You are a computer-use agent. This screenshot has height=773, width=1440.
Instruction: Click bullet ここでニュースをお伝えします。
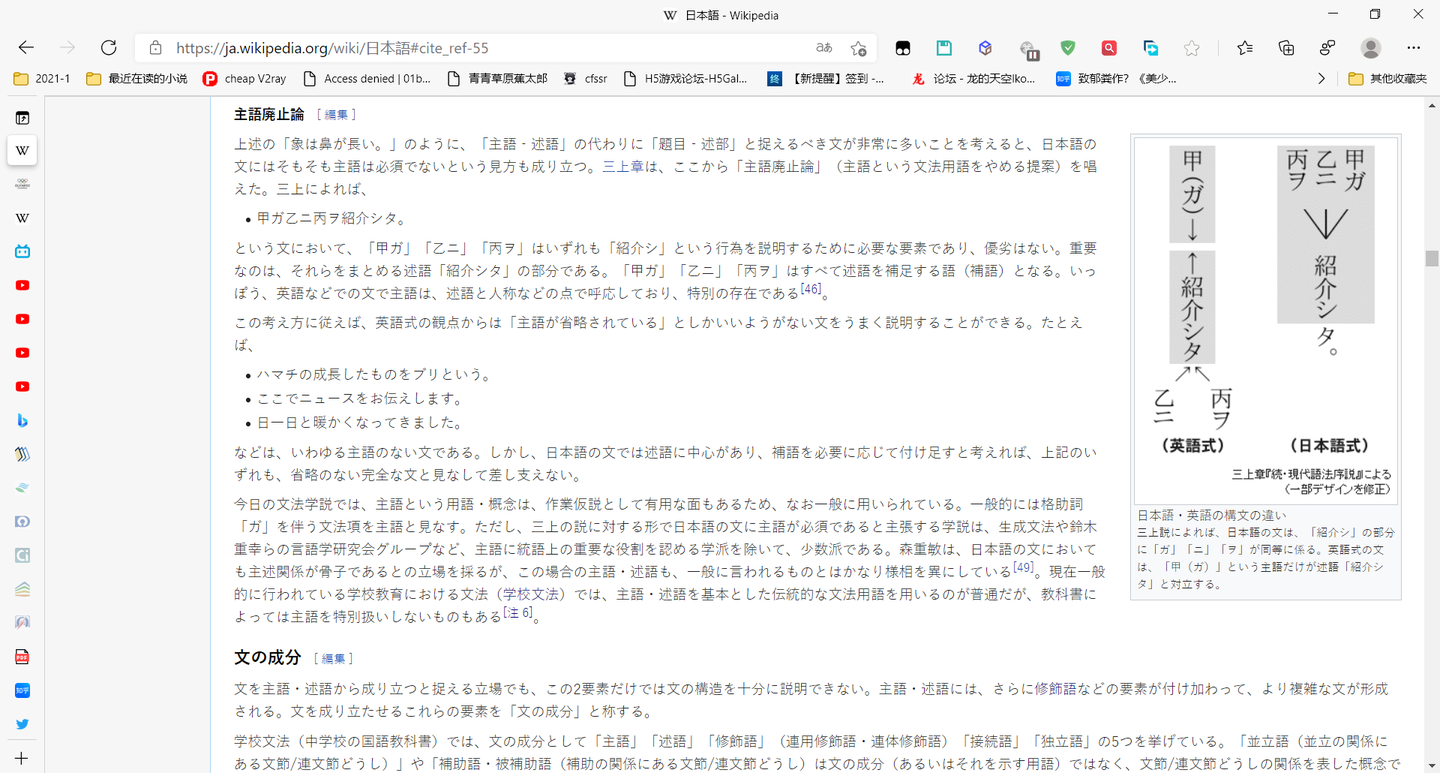pyautogui.click(x=360, y=399)
